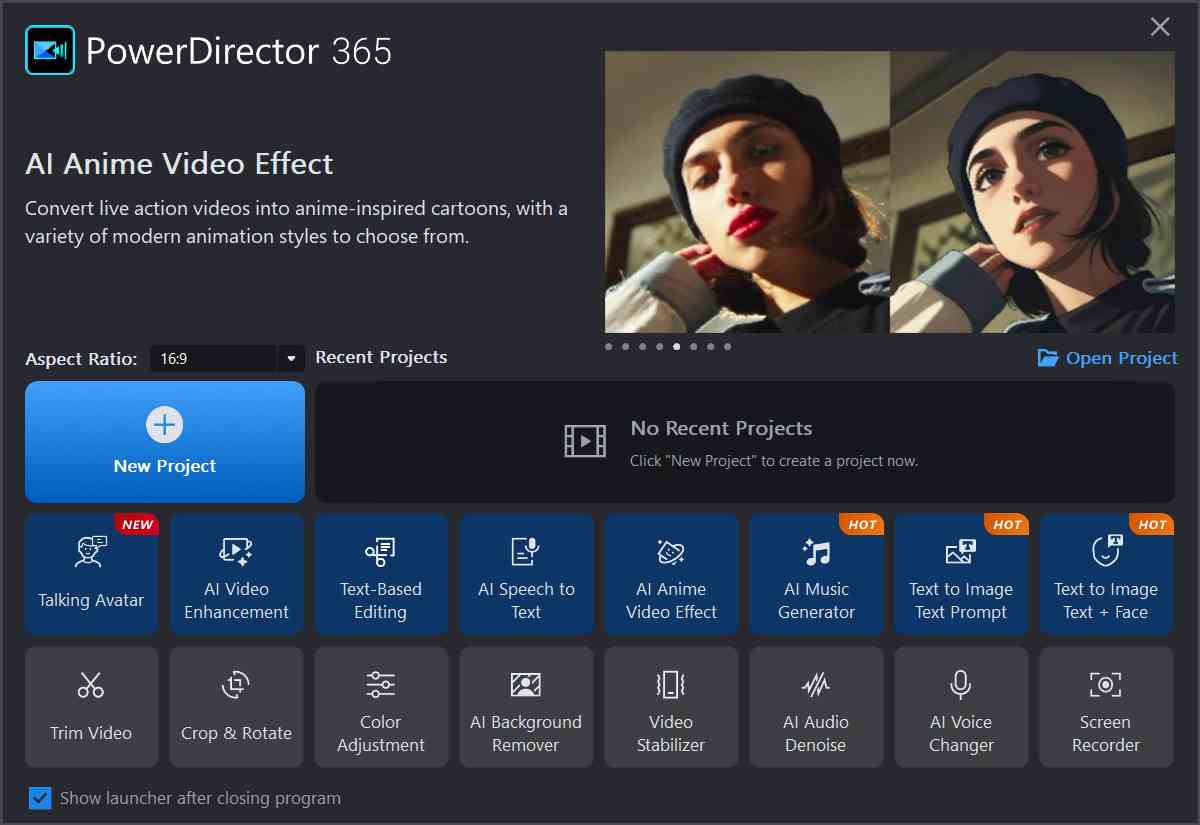Click the No Recent Projects text

721,428
